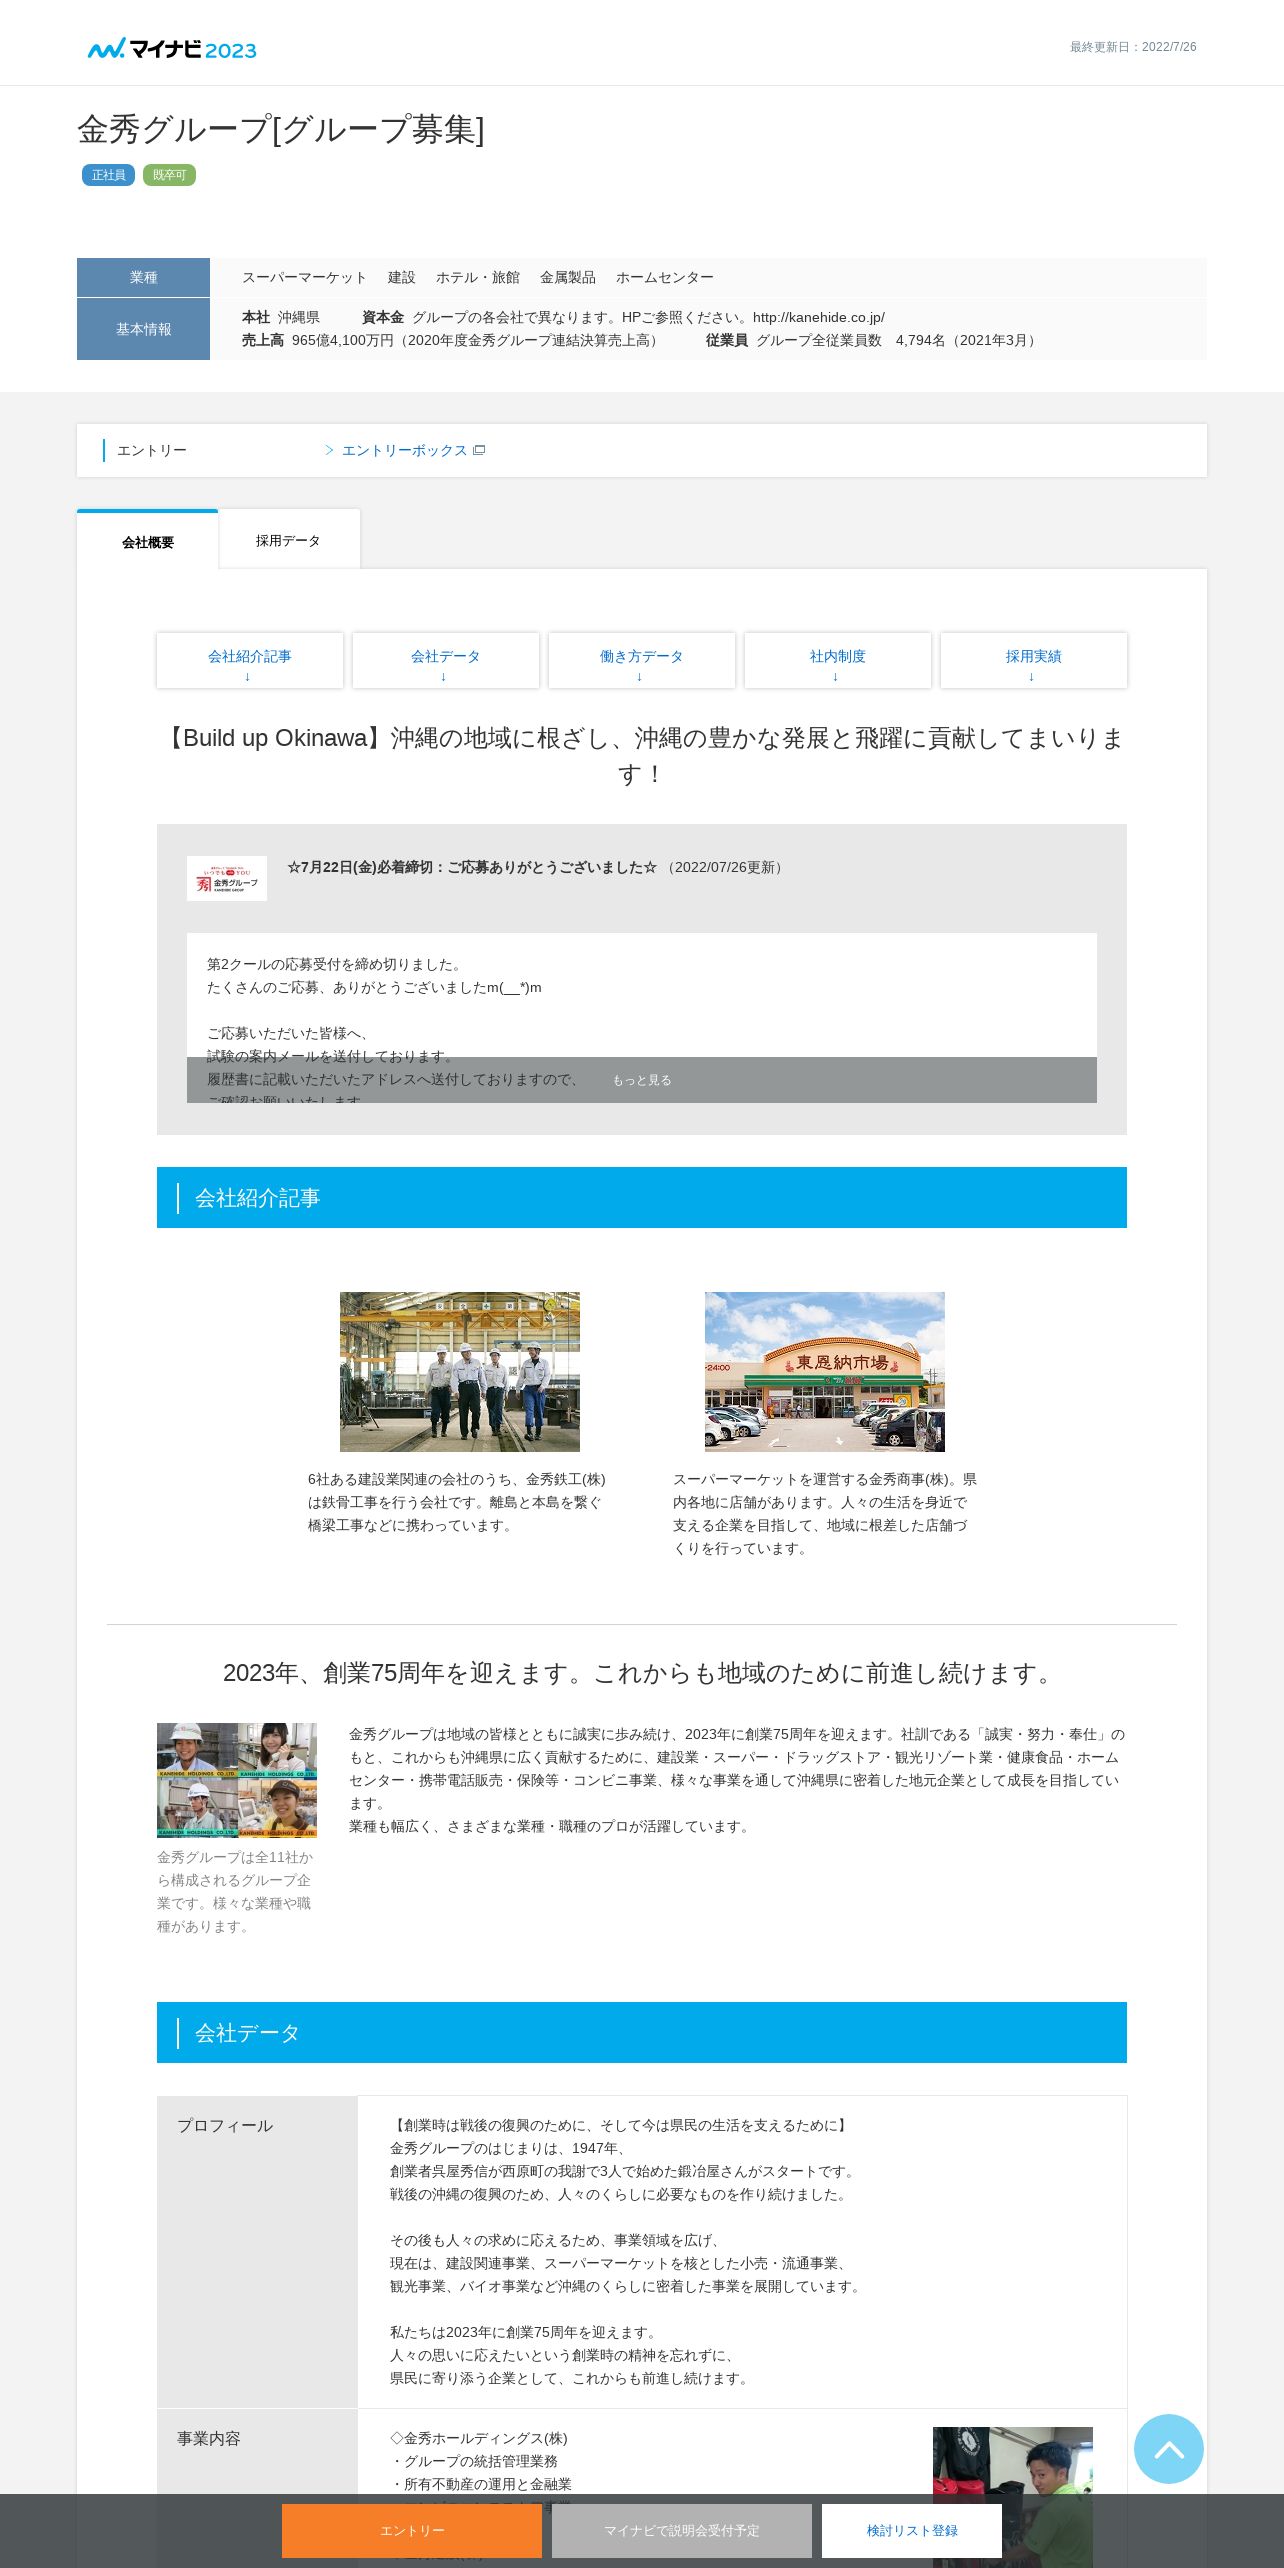1284x2568 pixels.
Task: Click the 2023年、創業75周年を迎えます heading
Action: click(642, 1672)
